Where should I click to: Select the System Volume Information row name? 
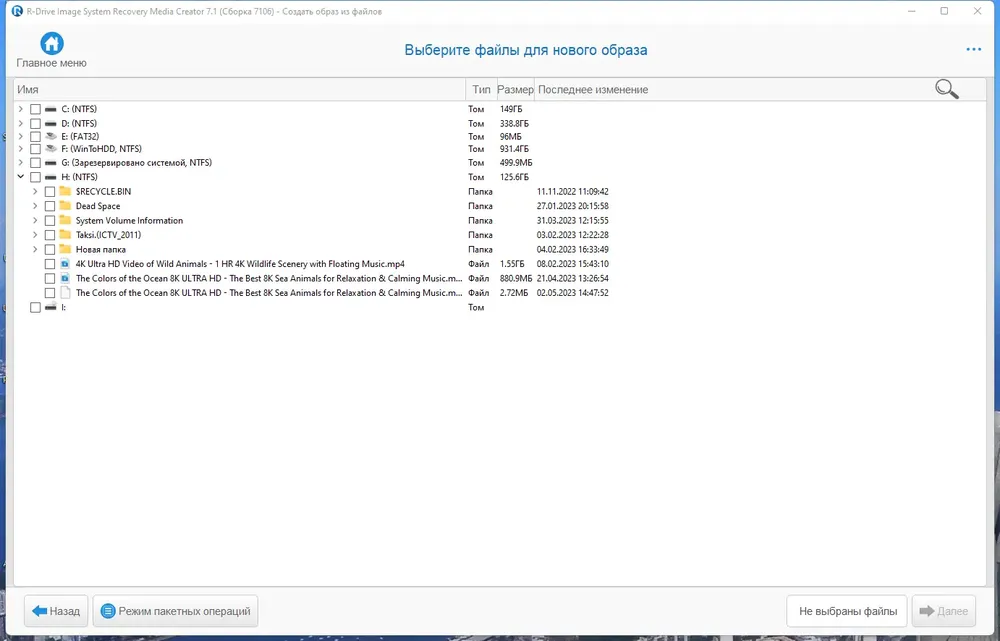pos(129,220)
